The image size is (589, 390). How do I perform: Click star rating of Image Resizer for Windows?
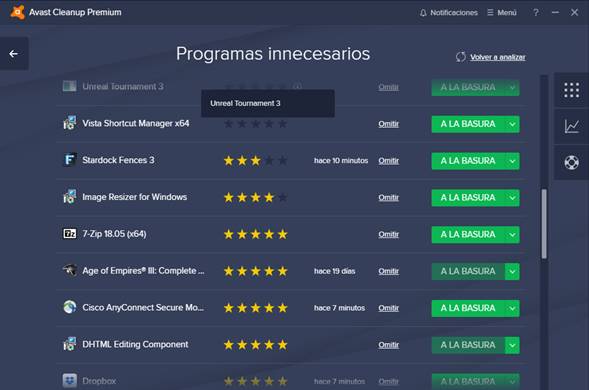[255, 198]
